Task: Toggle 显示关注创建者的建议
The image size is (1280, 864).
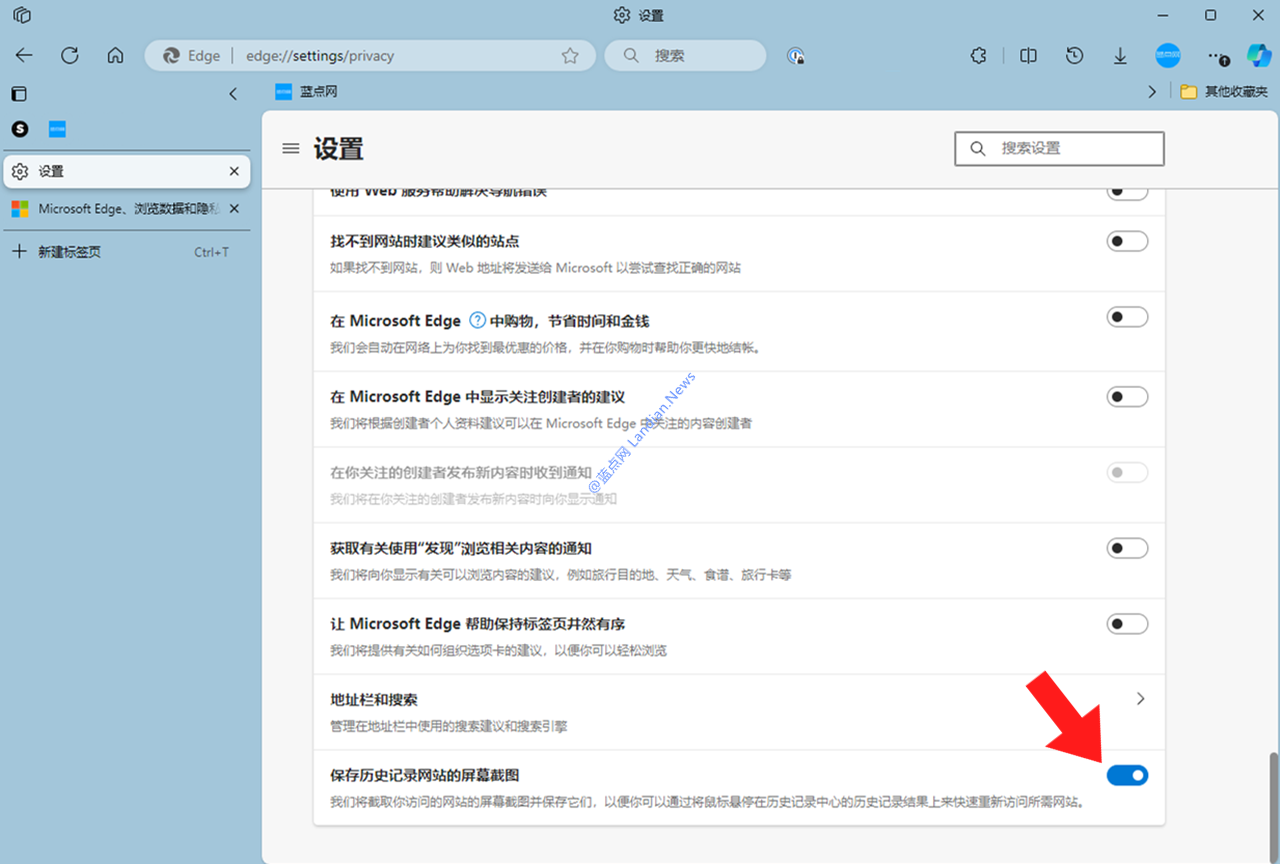Action: coord(1127,397)
